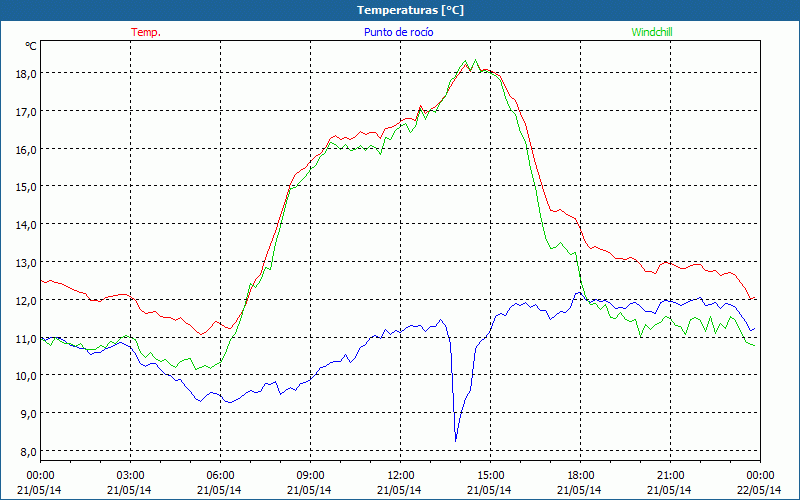Click the 8,0 y-axis value
Image resolution: width=800 pixels, height=500 pixels.
click(x=29, y=451)
